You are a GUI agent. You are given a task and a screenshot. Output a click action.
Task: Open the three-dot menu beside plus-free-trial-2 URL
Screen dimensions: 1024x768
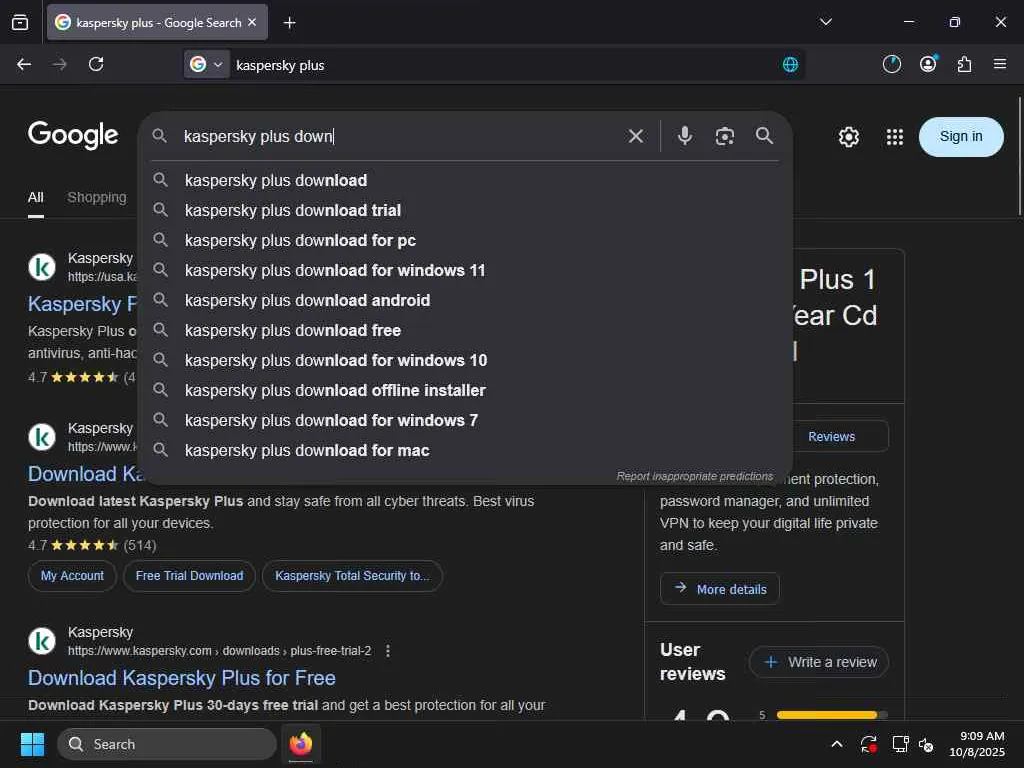tap(388, 651)
